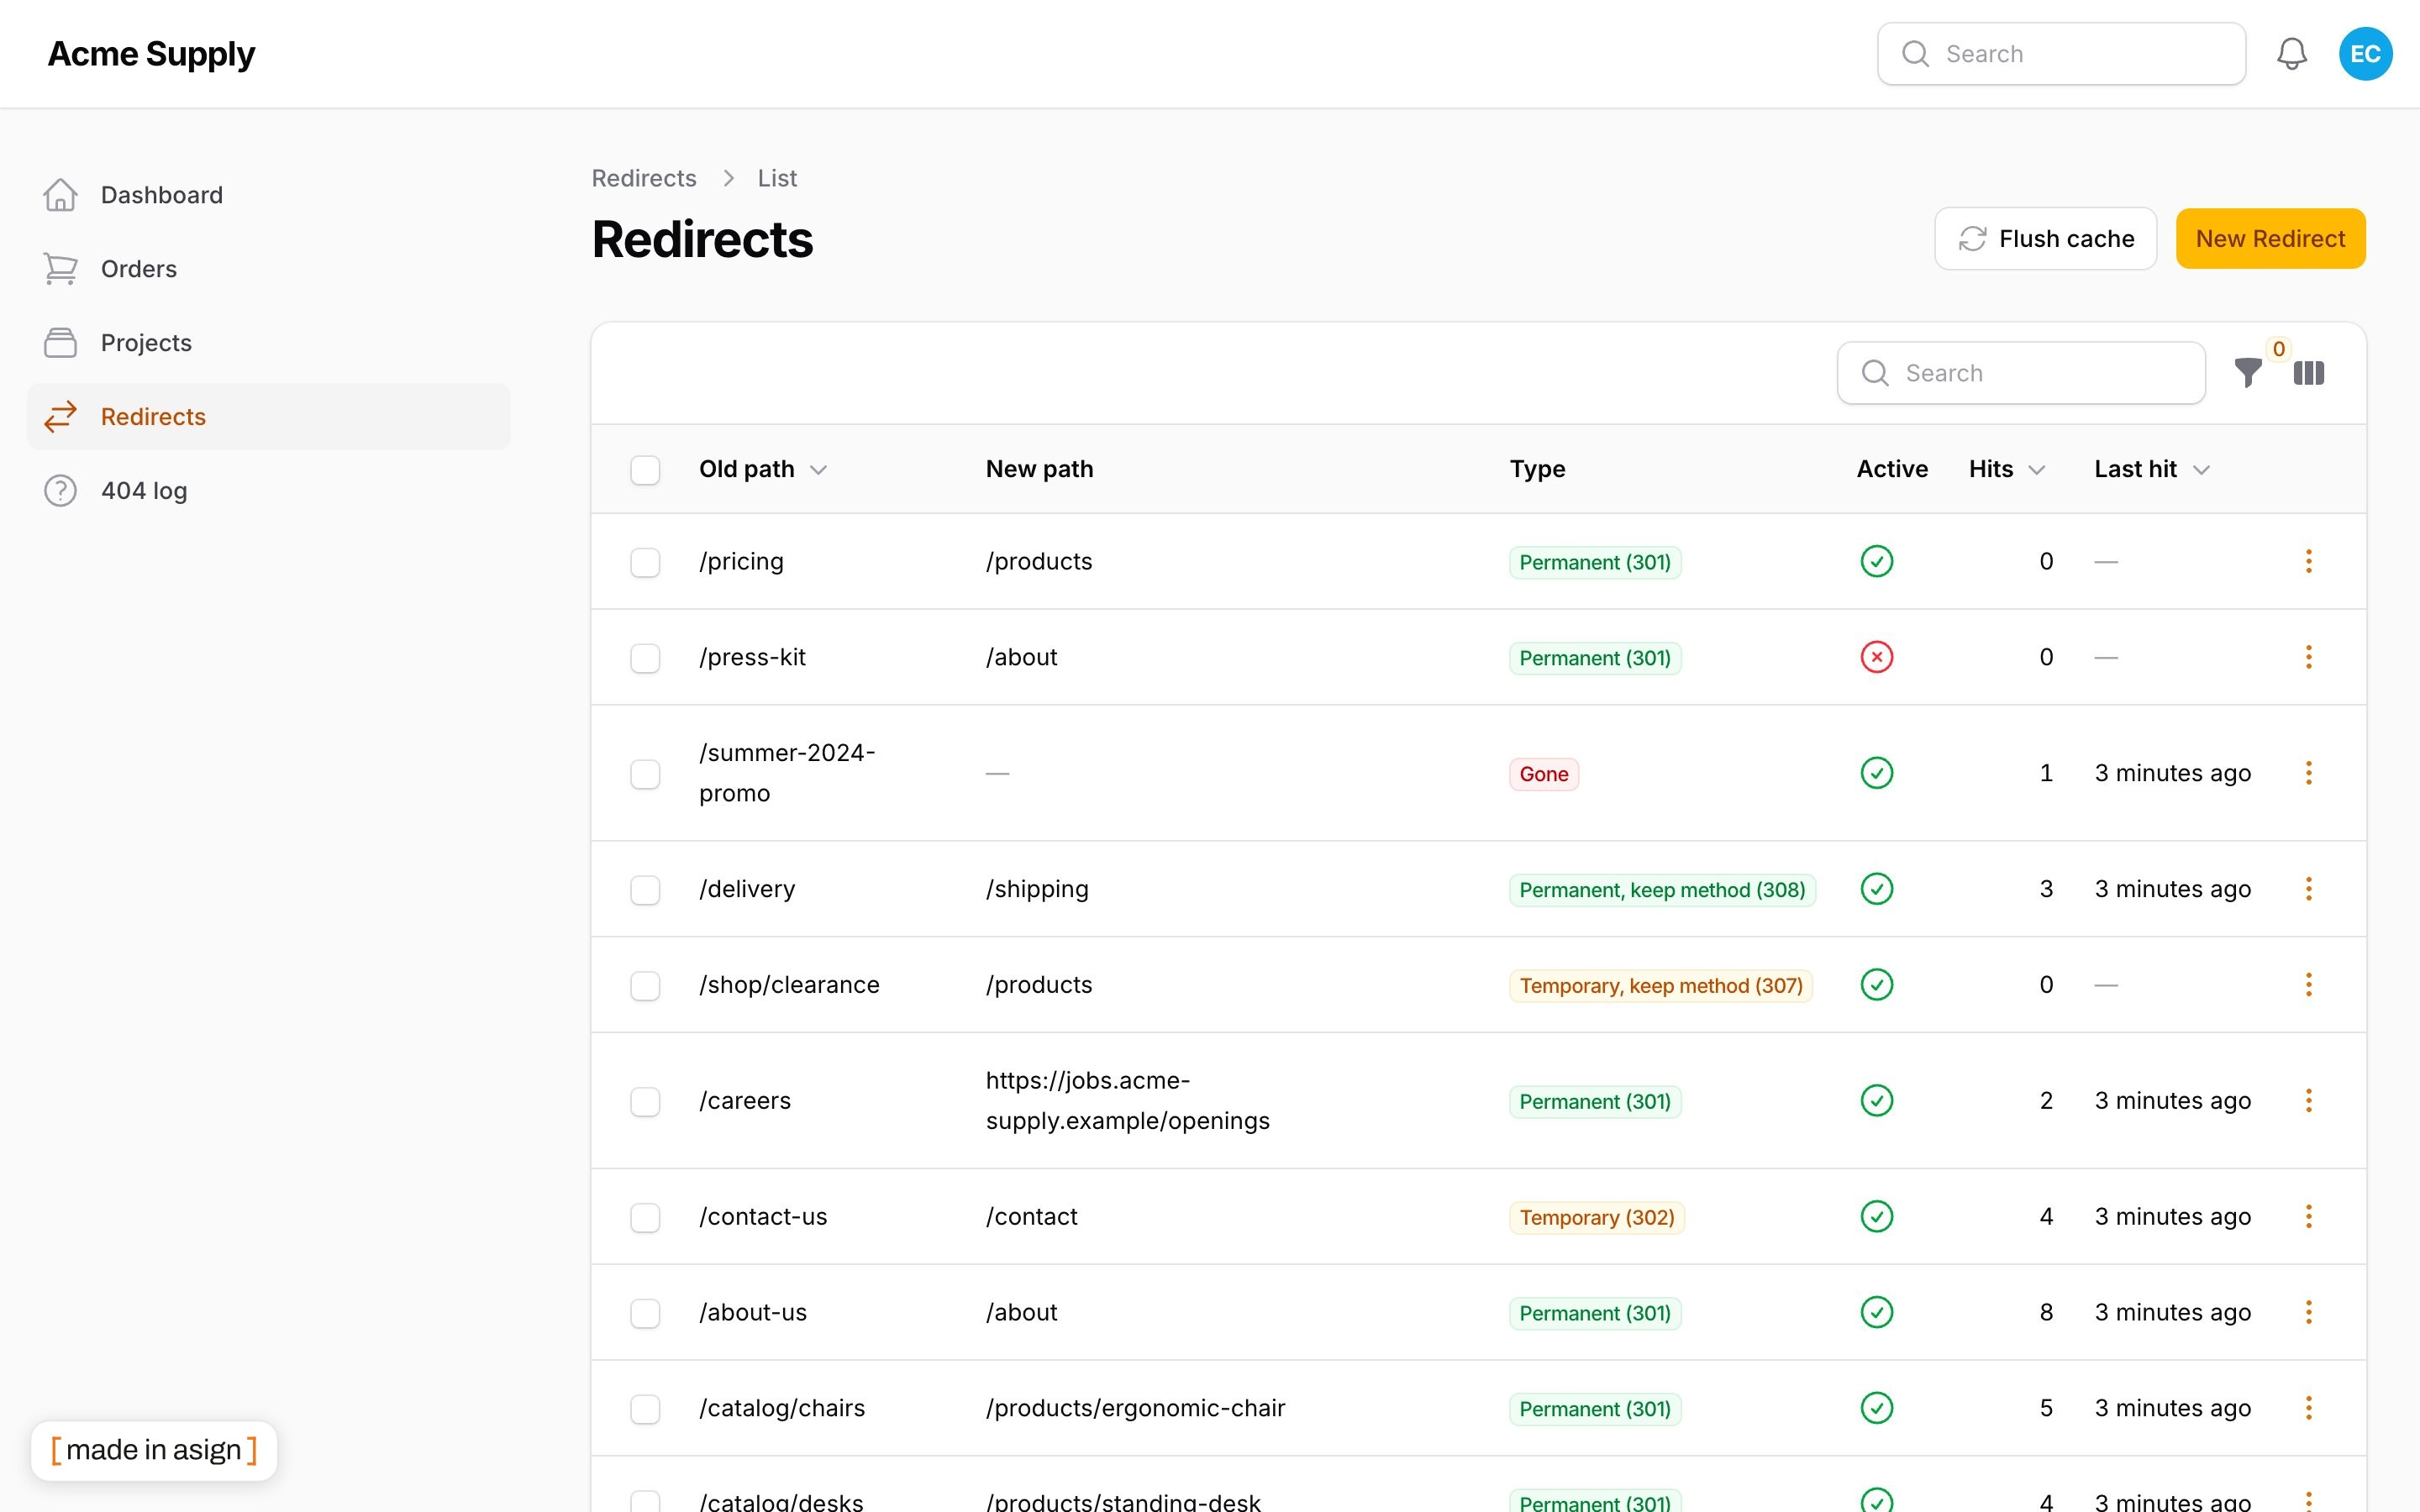Screen dimensions: 2420x1512
Task: Open Projects in the sidebar
Action: click(x=268, y=343)
